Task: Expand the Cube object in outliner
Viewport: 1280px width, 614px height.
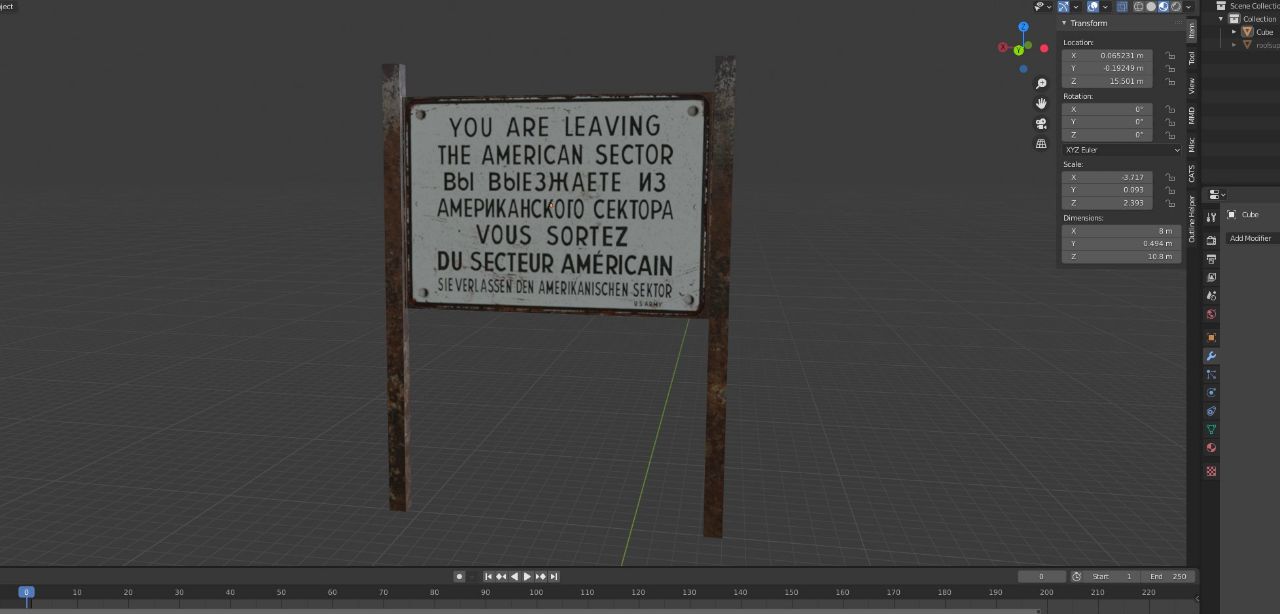Action: pyautogui.click(x=1235, y=32)
